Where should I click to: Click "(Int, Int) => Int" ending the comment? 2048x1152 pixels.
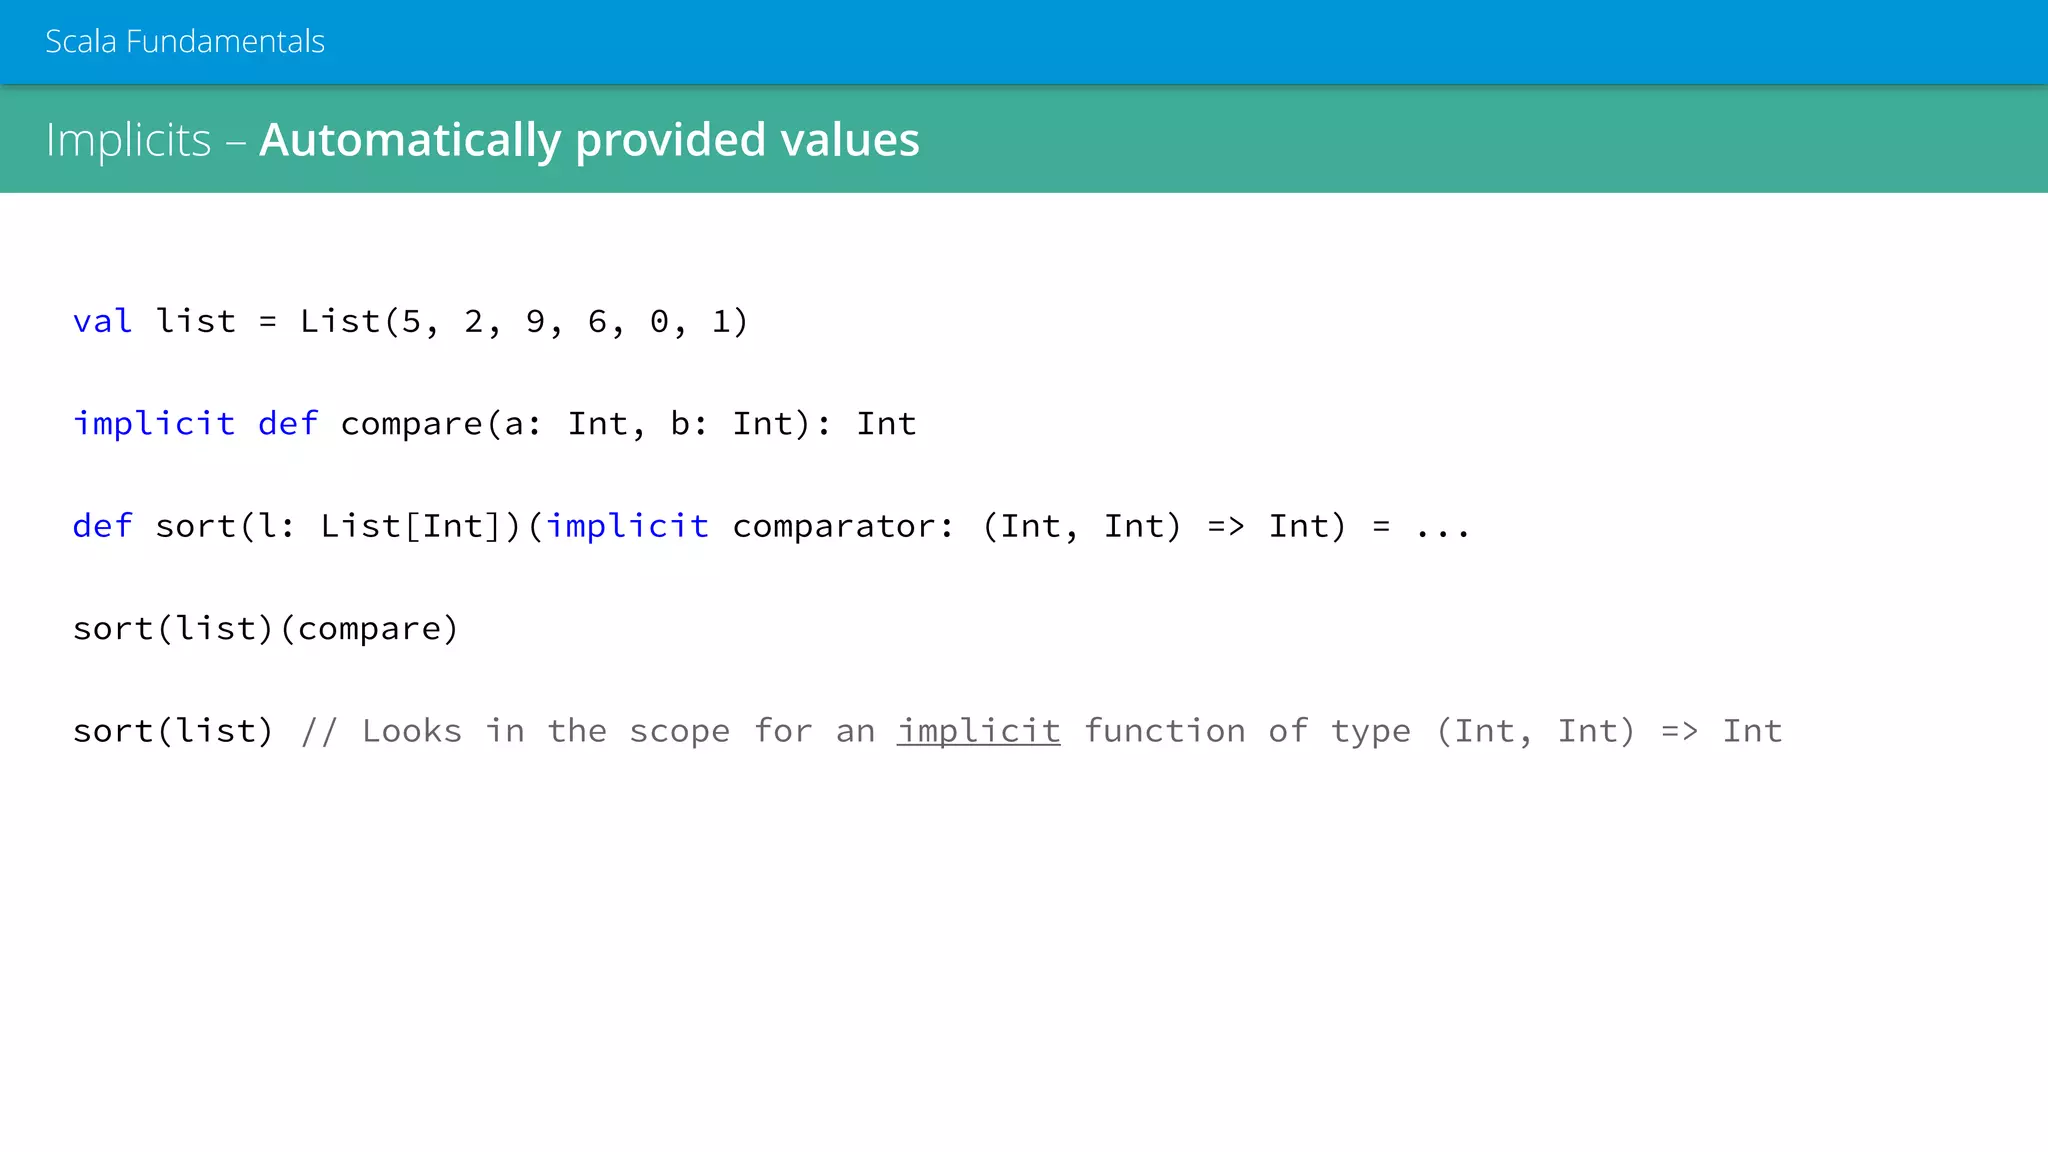tap(1608, 731)
